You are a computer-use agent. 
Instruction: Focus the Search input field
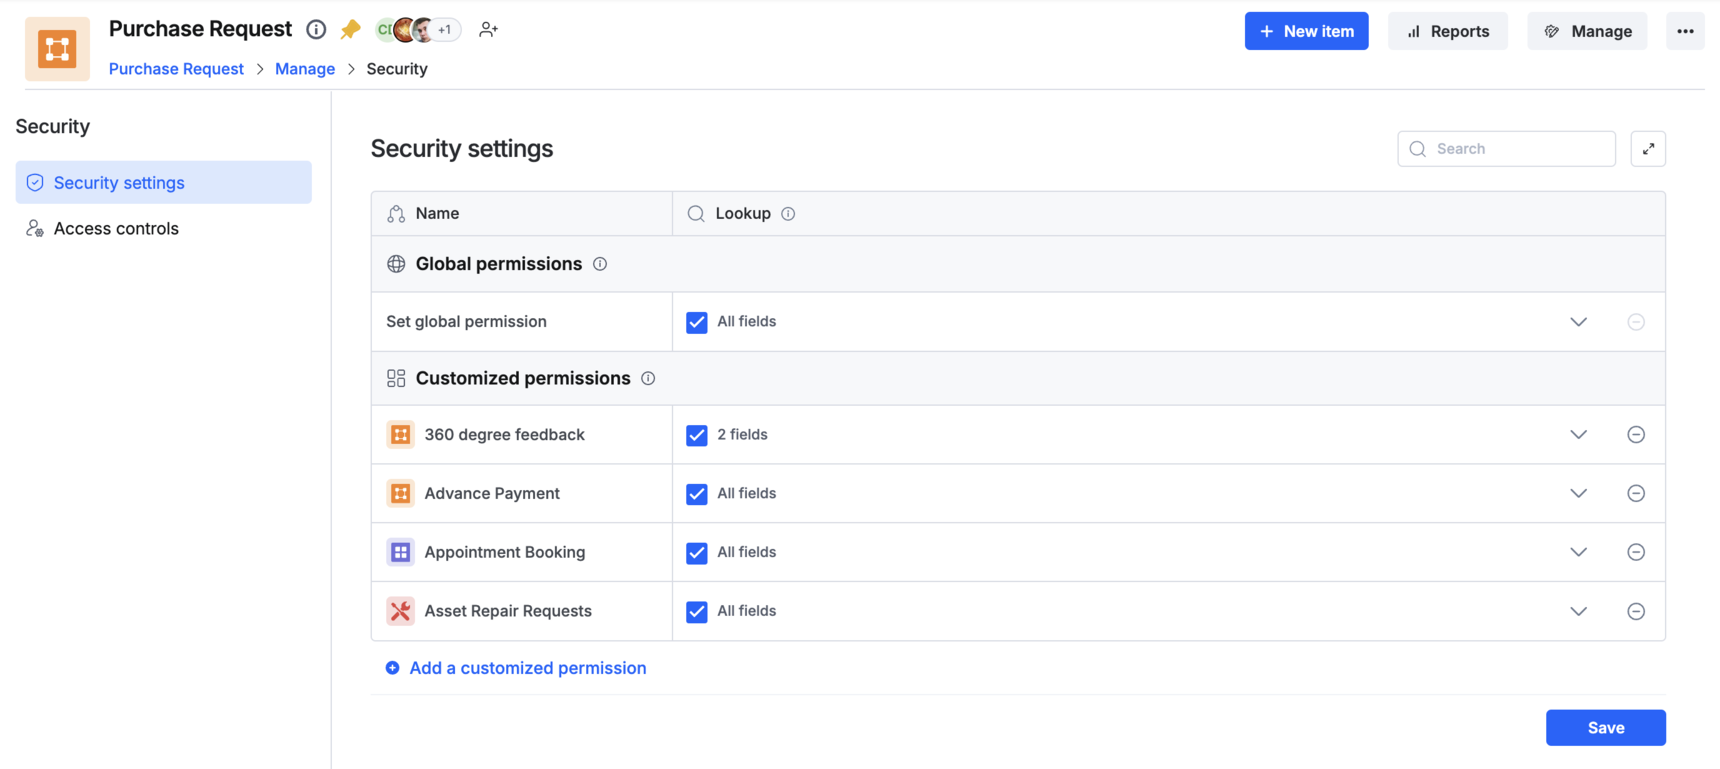(1506, 149)
